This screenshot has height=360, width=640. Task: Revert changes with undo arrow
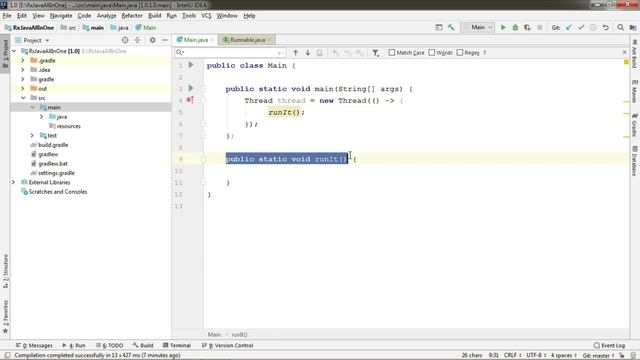click(x=606, y=27)
